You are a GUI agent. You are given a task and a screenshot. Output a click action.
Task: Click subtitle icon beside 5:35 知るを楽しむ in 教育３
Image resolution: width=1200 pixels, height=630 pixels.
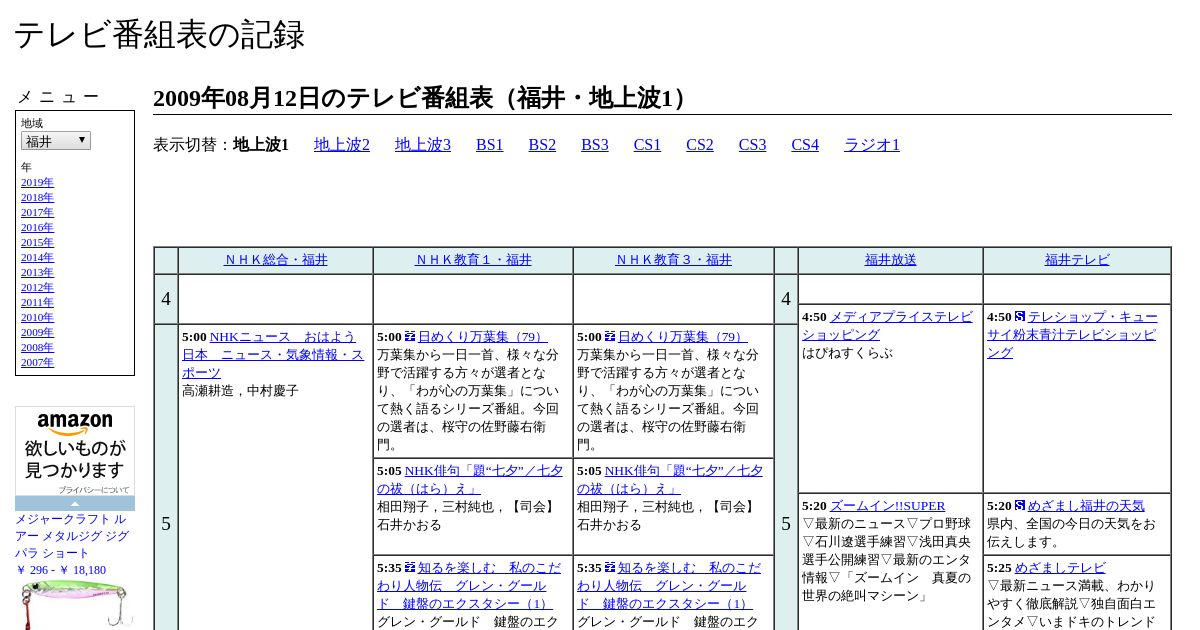coord(610,567)
